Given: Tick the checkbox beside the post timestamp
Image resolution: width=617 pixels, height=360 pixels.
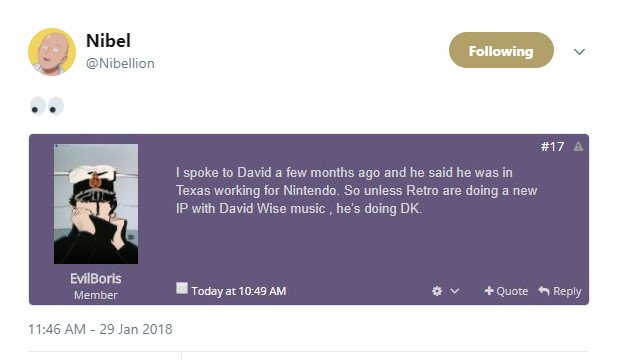Looking at the screenshot, I should (x=182, y=288).
